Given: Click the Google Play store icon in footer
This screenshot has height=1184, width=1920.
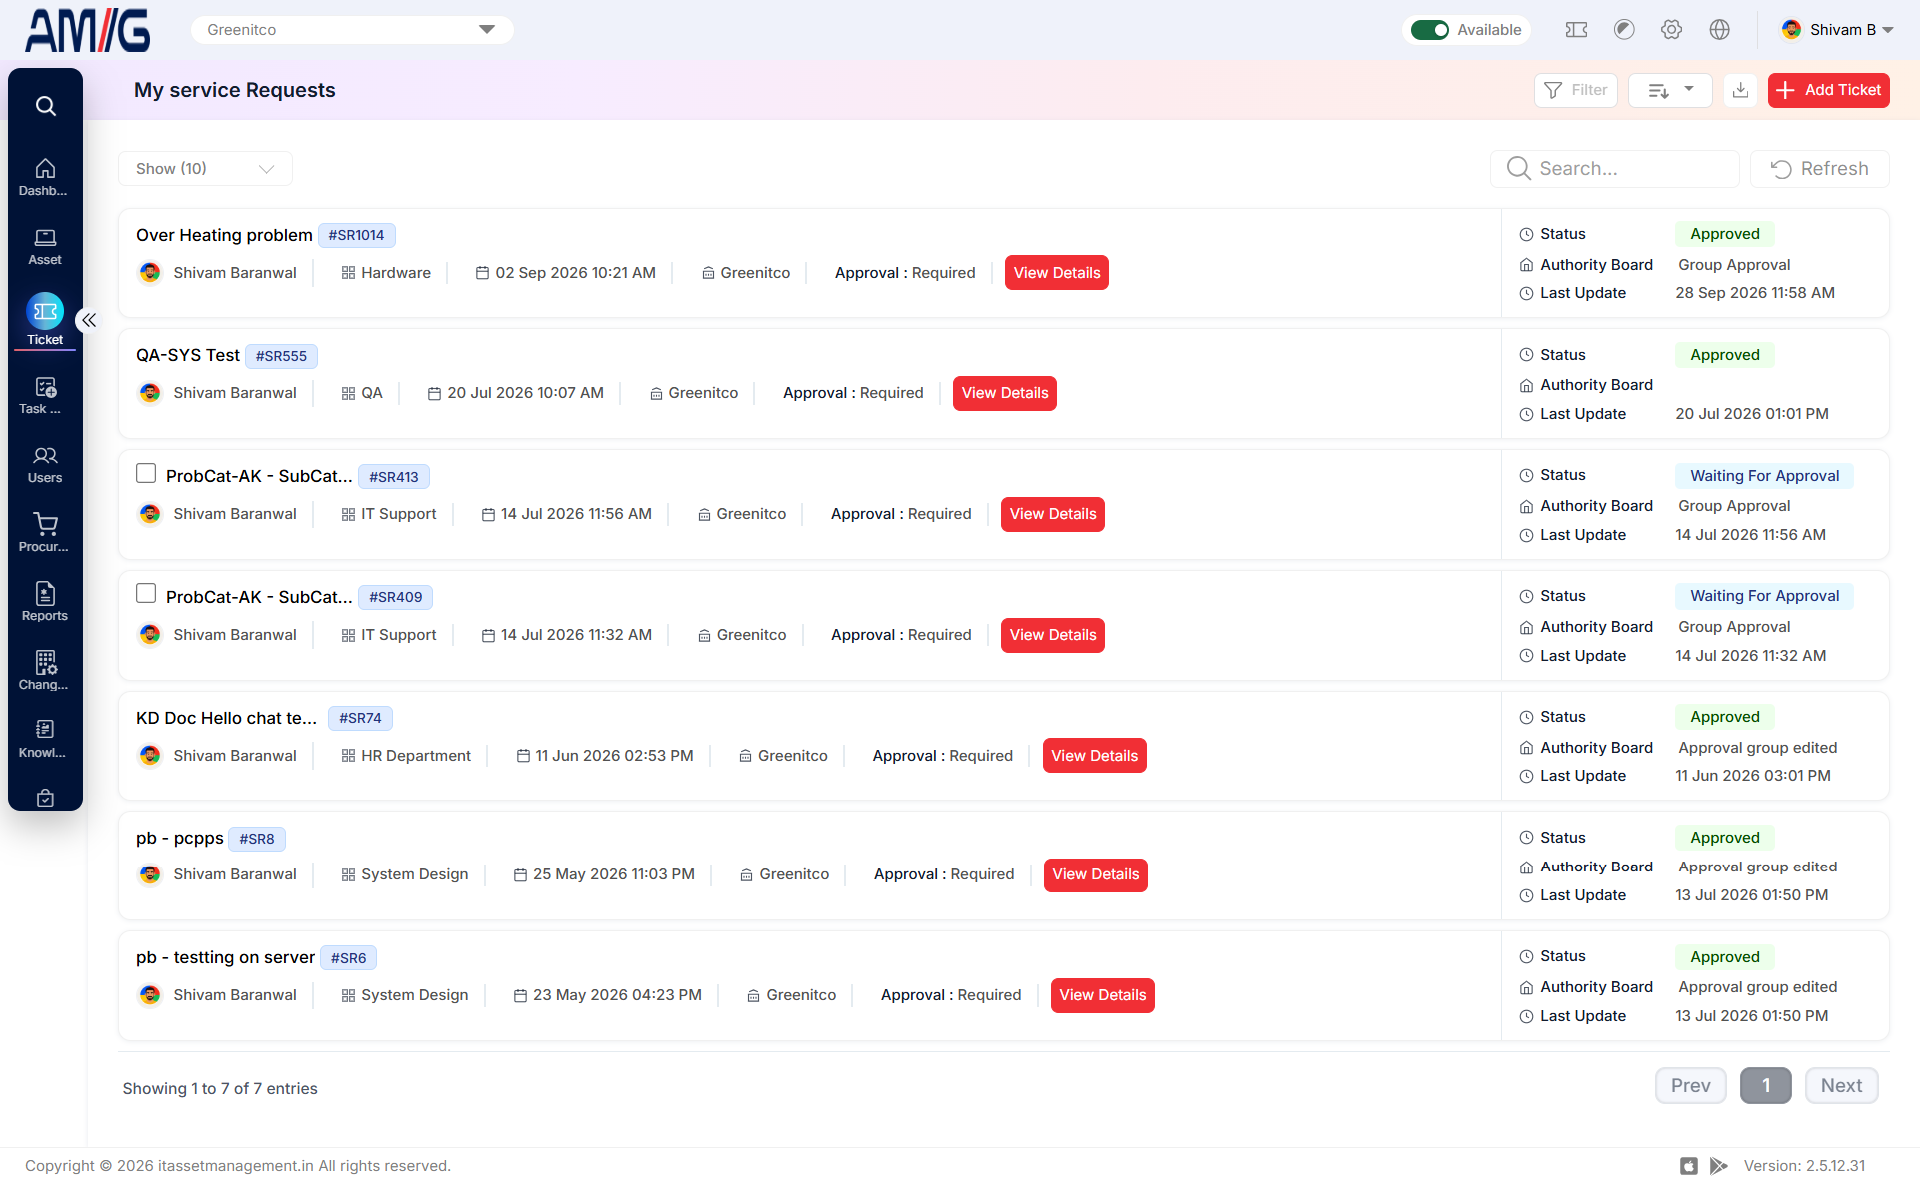Looking at the screenshot, I should coord(1718,1166).
